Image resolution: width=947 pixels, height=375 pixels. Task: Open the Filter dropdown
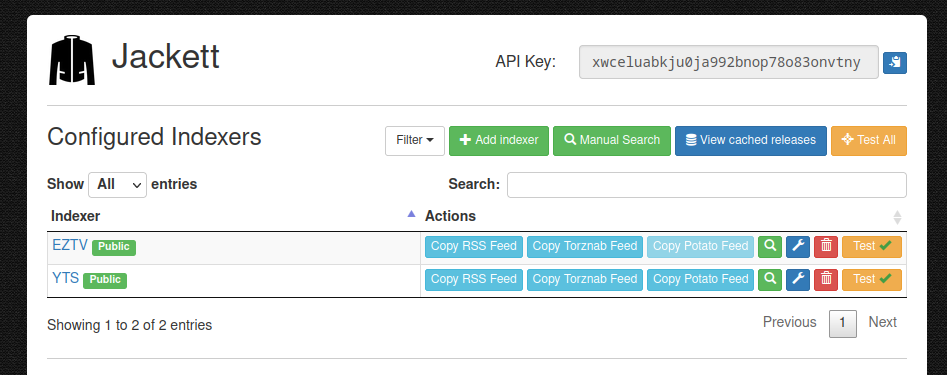tap(415, 141)
